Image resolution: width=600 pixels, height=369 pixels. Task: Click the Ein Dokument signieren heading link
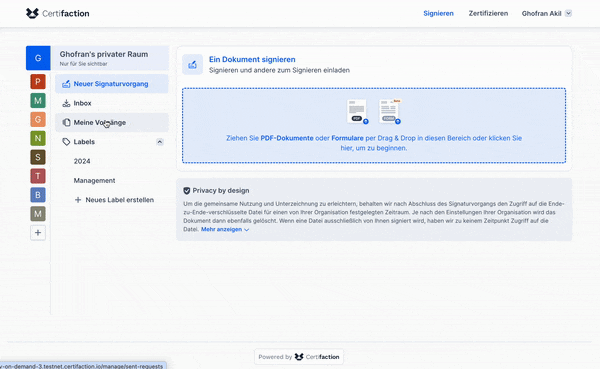pyautogui.click(x=252, y=59)
